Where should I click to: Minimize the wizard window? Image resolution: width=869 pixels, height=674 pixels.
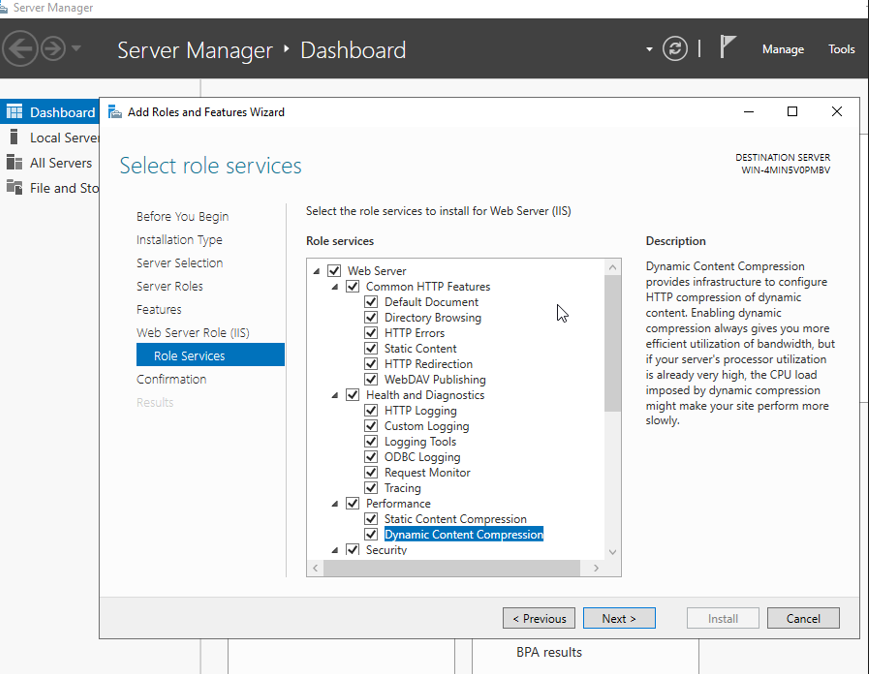tap(749, 111)
